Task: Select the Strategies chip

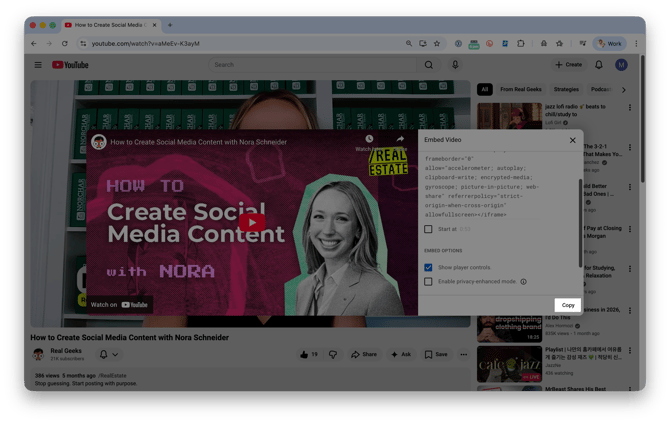Action: click(566, 89)
